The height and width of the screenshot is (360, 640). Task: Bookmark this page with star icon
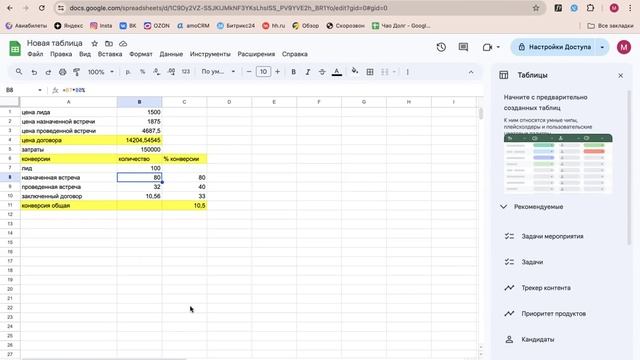click(536, 8)
